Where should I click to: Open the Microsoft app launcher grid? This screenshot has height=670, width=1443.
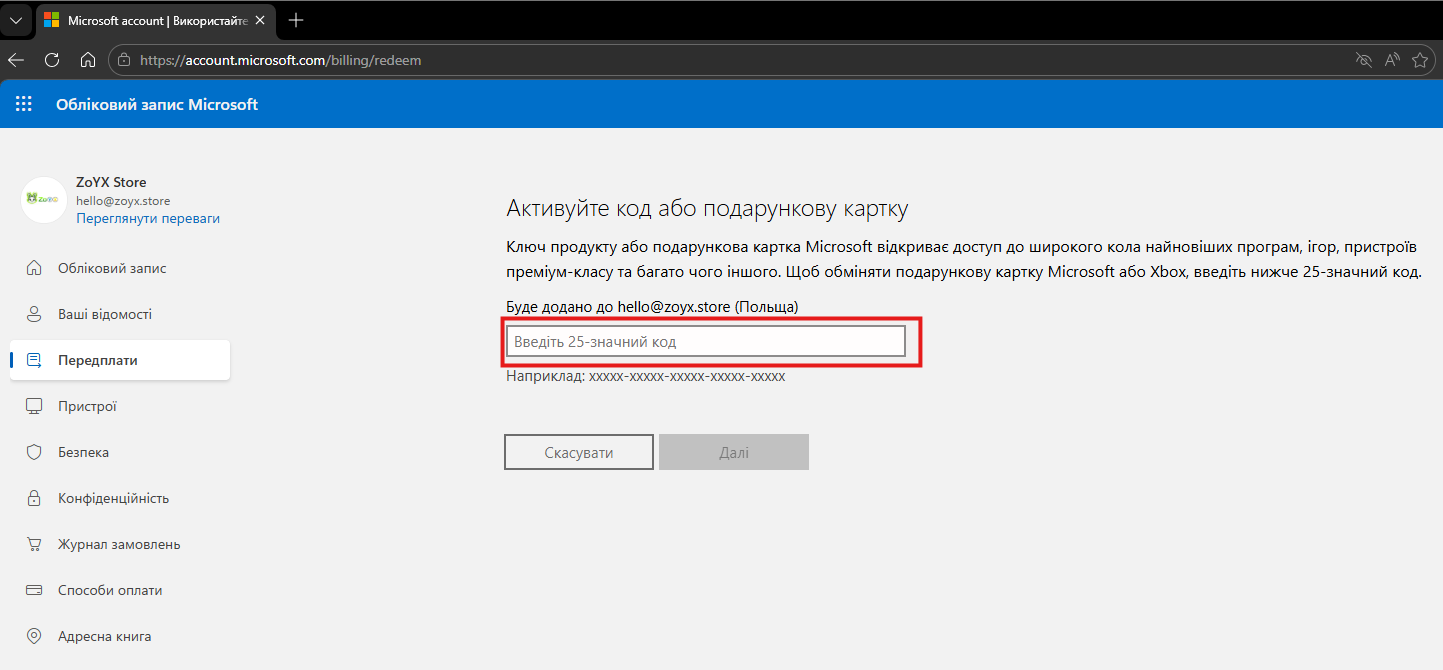coord(24,104)
